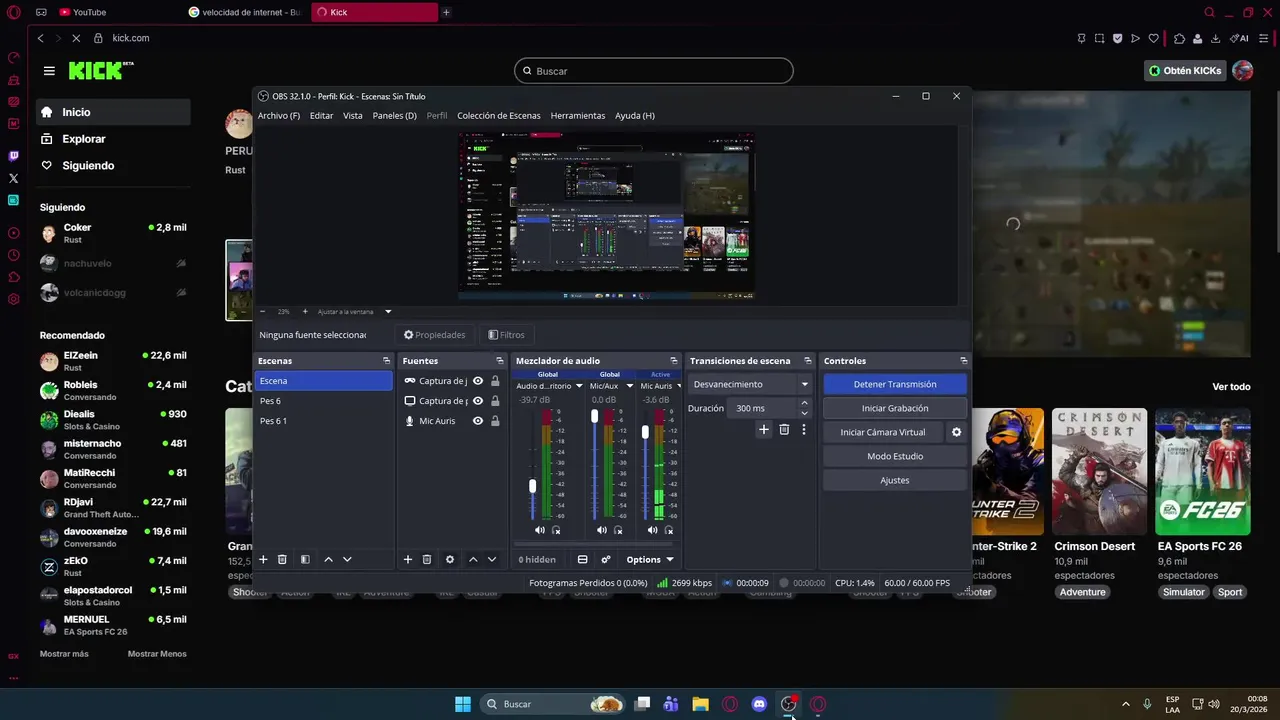This screenshot has height=720, width=1280.
Task: Decrease the Duración value with down arrow
Action: [804, 412]
